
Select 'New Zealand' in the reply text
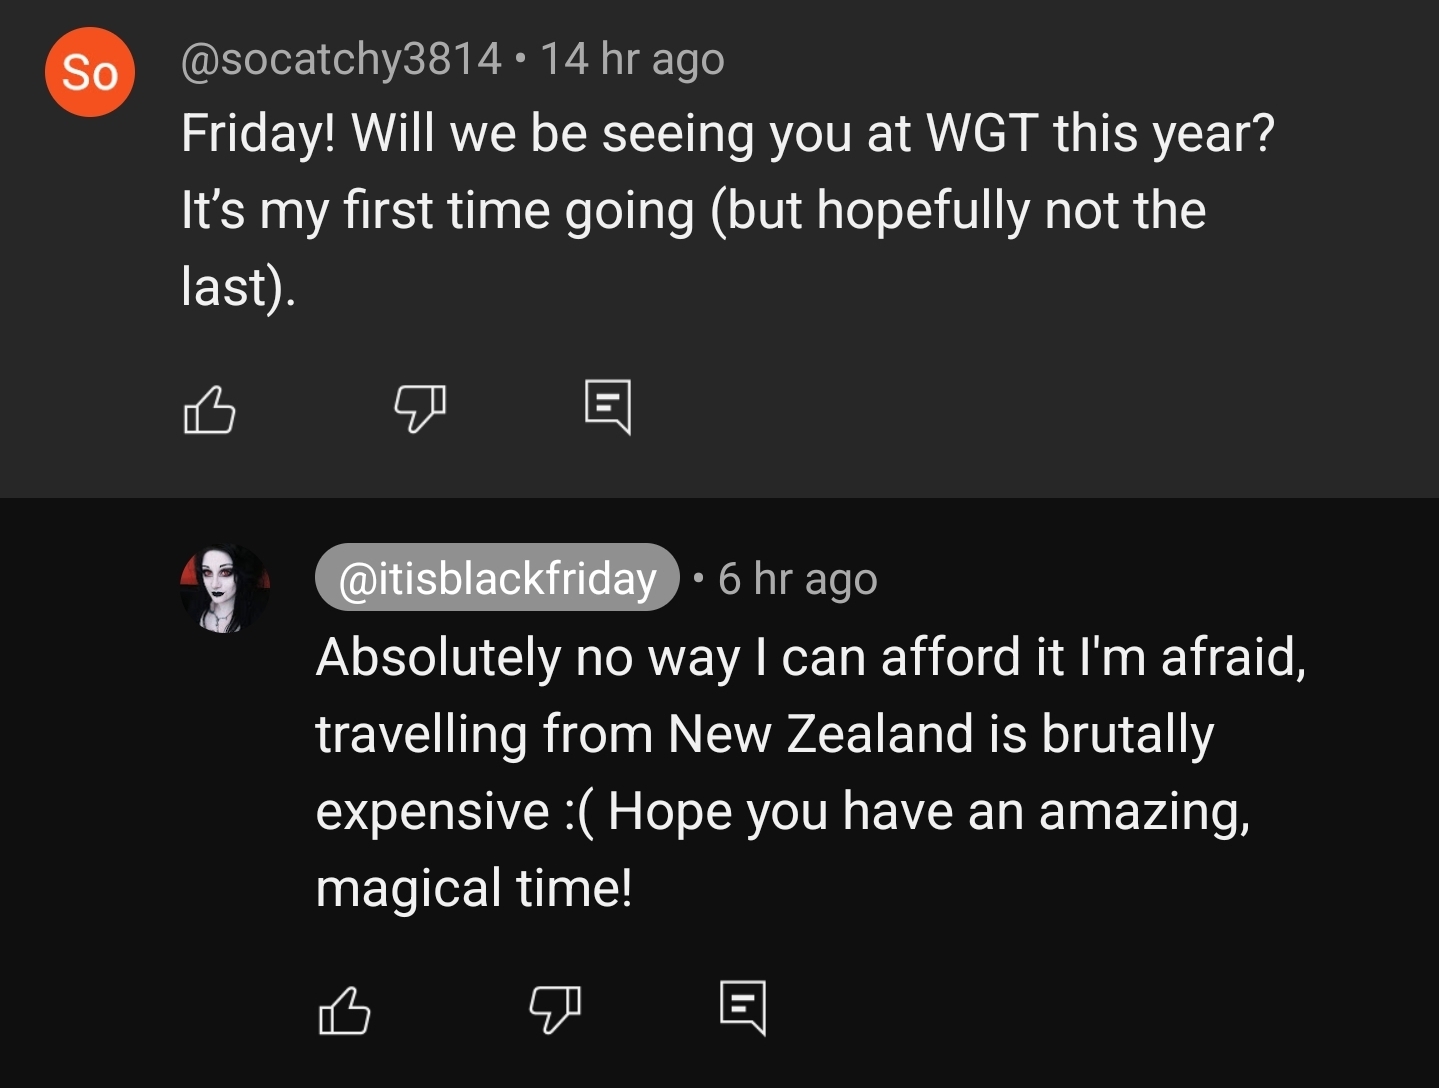[821, 734]
